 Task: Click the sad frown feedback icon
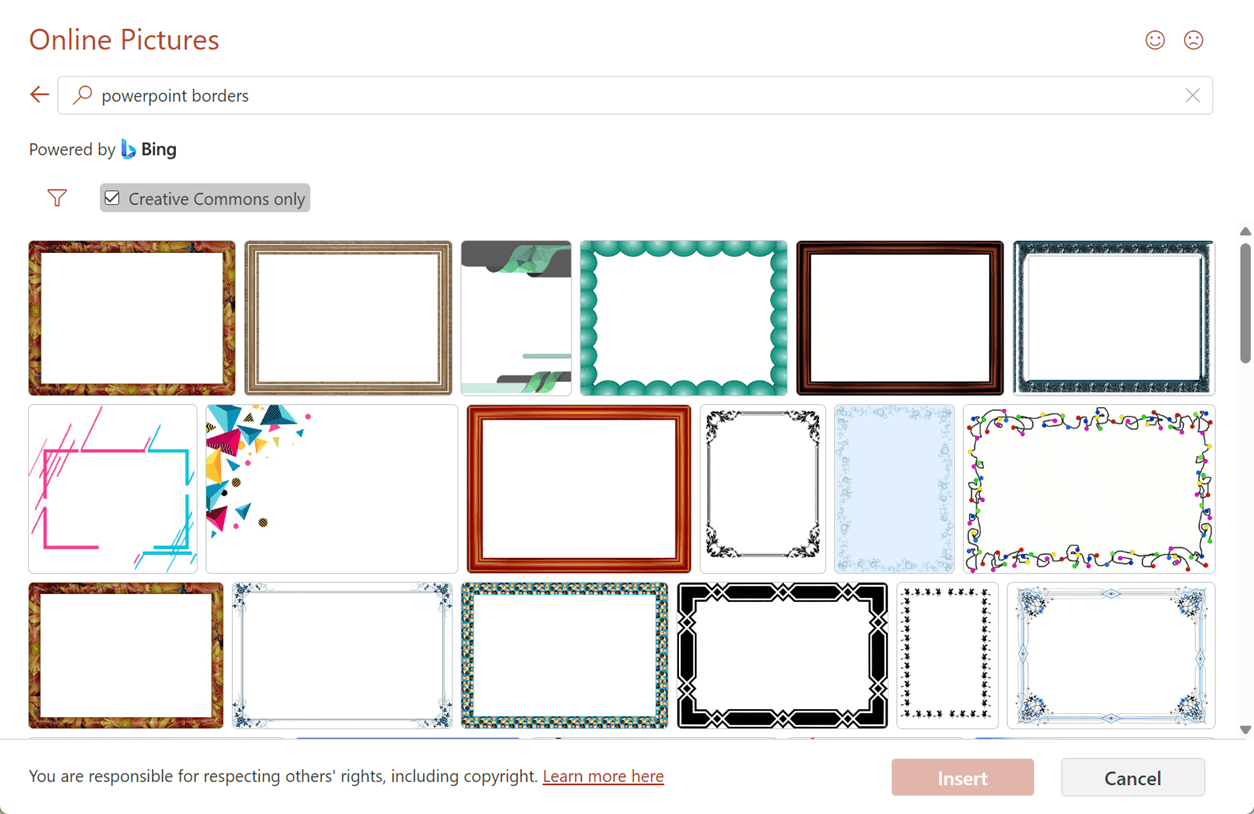click(1193, 40)
